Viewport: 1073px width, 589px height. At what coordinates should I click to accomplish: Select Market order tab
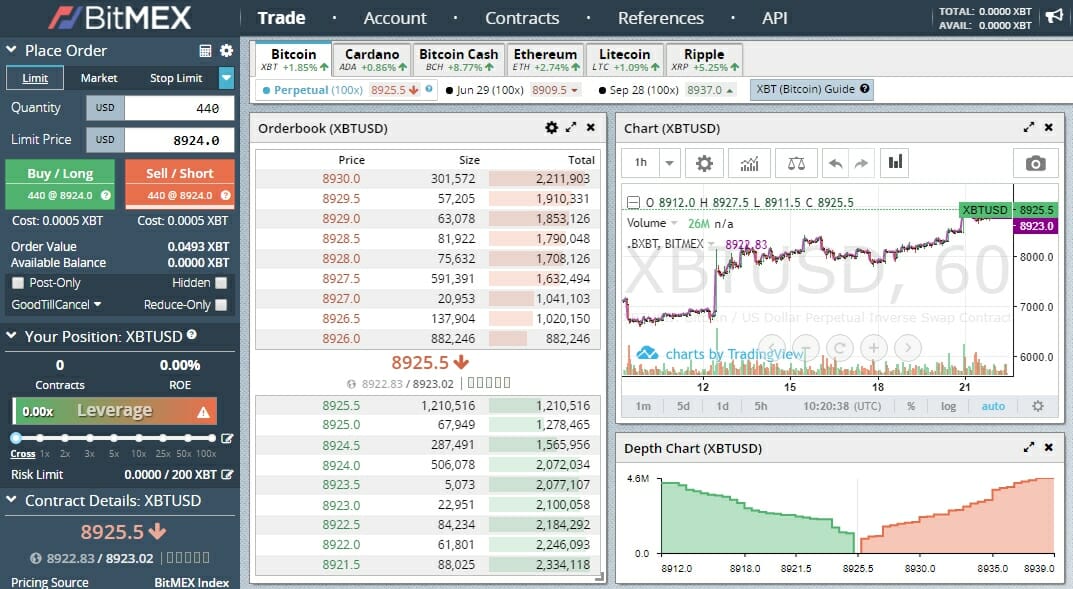(x=99, y=78)
